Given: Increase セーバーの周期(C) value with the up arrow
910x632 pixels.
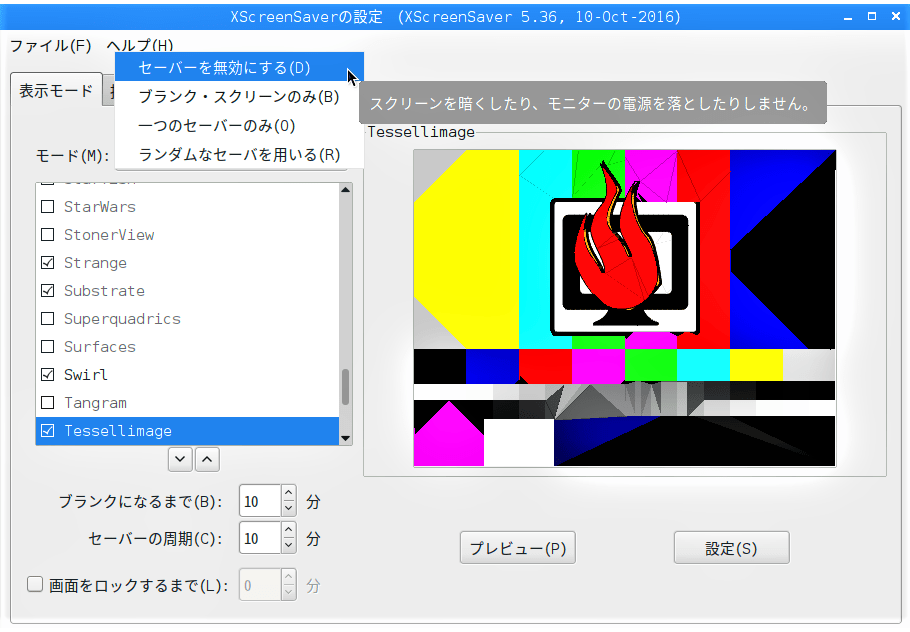Looking at the screenshot, I should click(x=288, y=530).
